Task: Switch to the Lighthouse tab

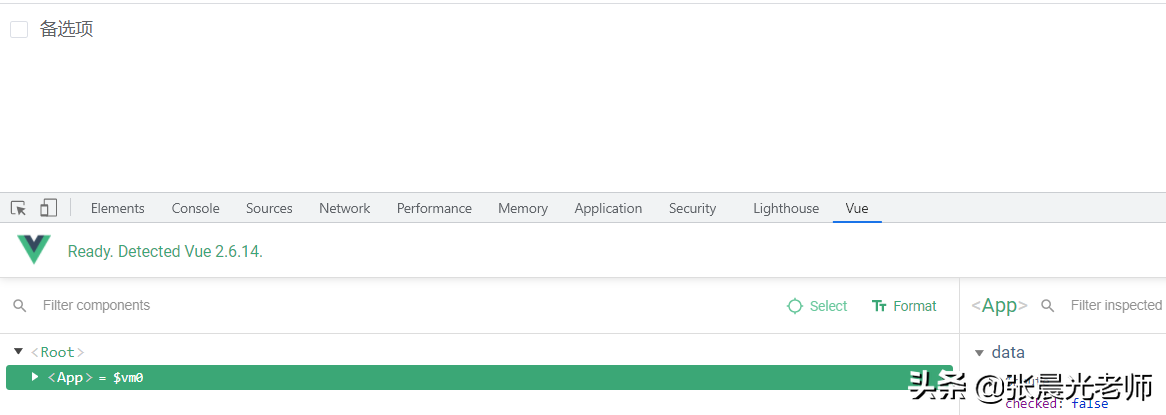Action: (786, 208)
